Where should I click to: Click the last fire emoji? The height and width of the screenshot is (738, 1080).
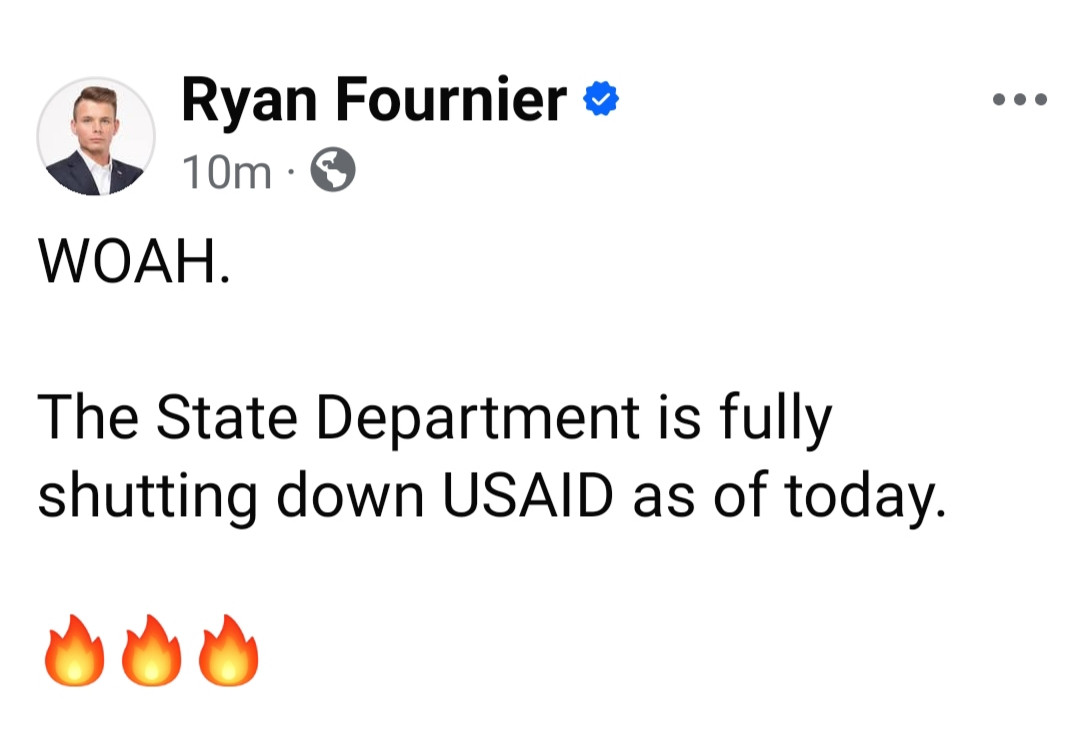pyautogui.click(x=228, y=651)
